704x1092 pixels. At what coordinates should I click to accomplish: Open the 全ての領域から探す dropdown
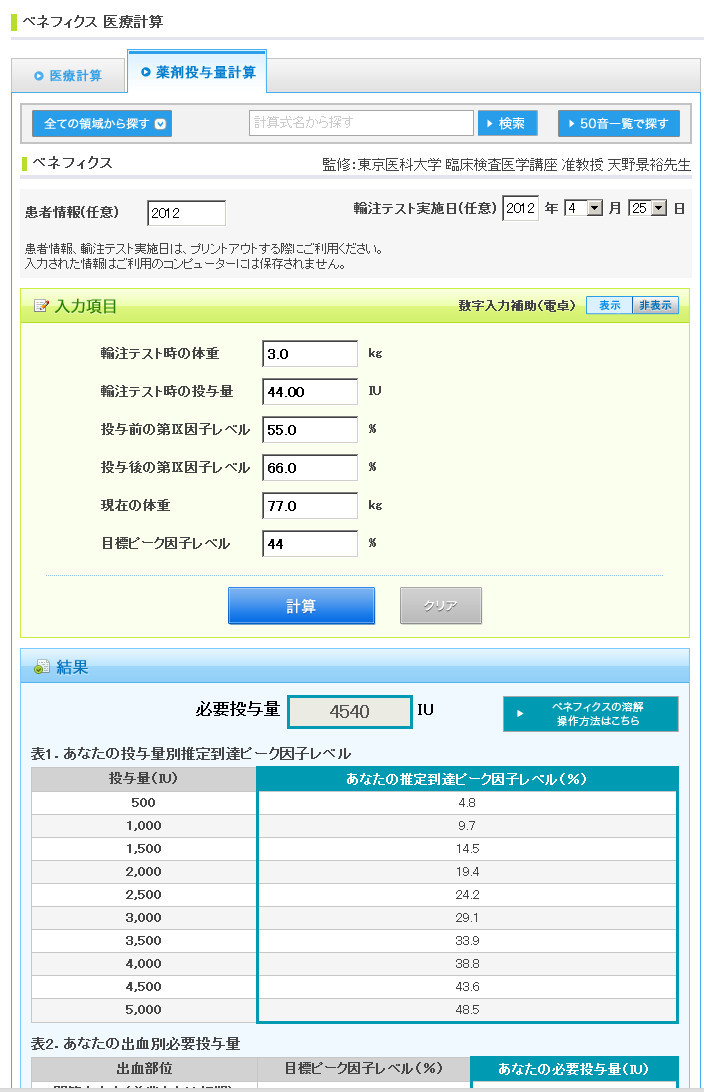tap(102, 124)
